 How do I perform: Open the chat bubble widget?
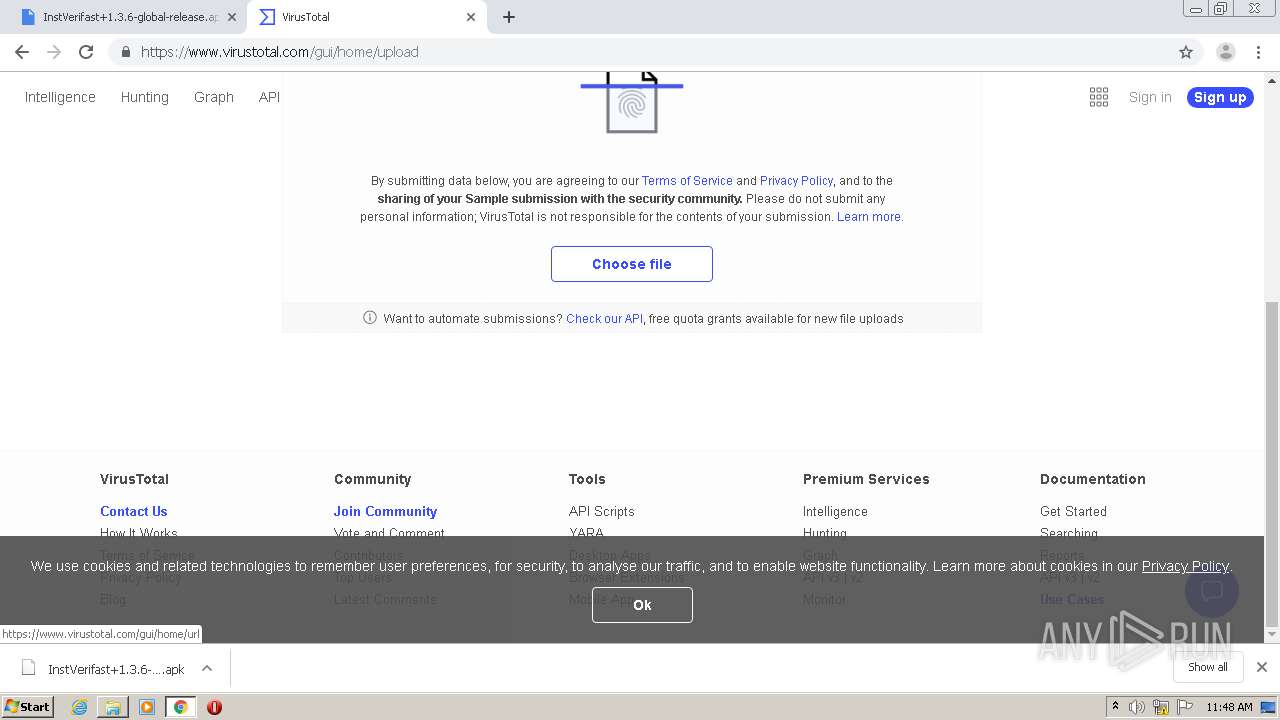(1212, 590)
